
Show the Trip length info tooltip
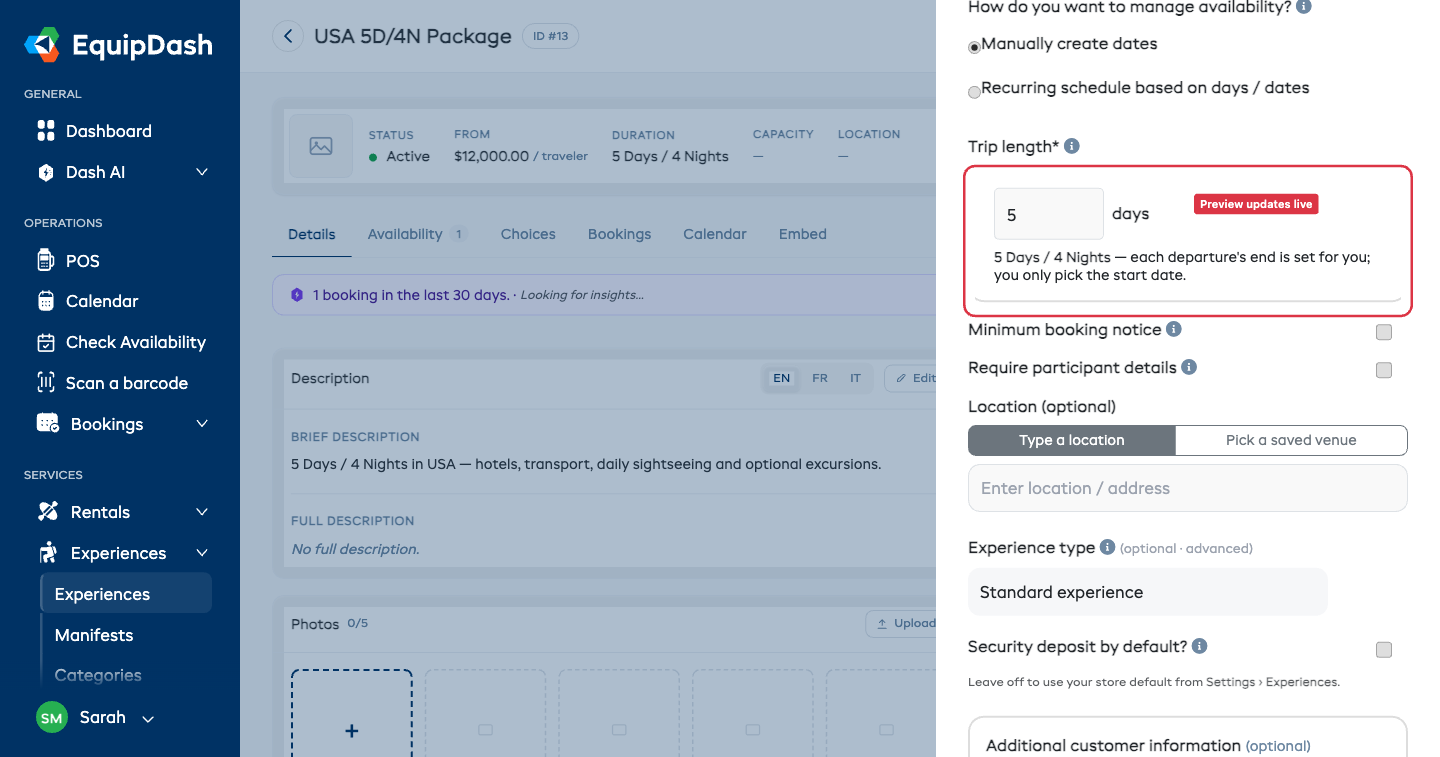pos(1072,146)
